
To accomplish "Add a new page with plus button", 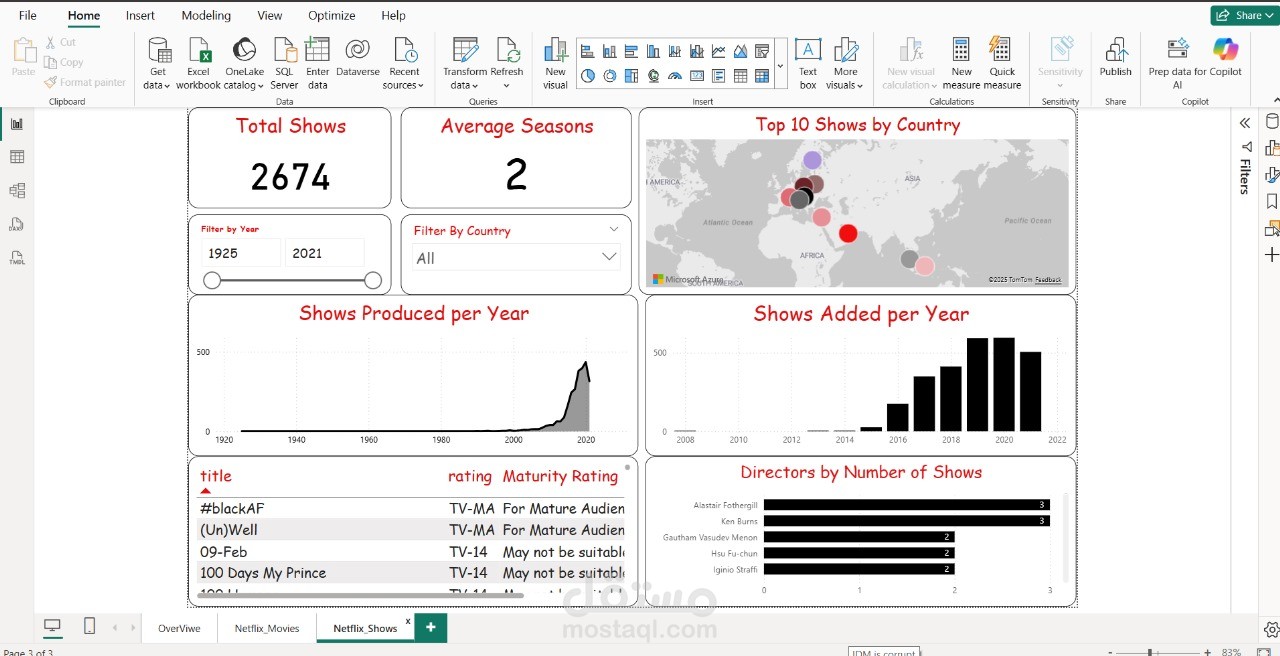I will pyautogui.click(x=431, y=627).
